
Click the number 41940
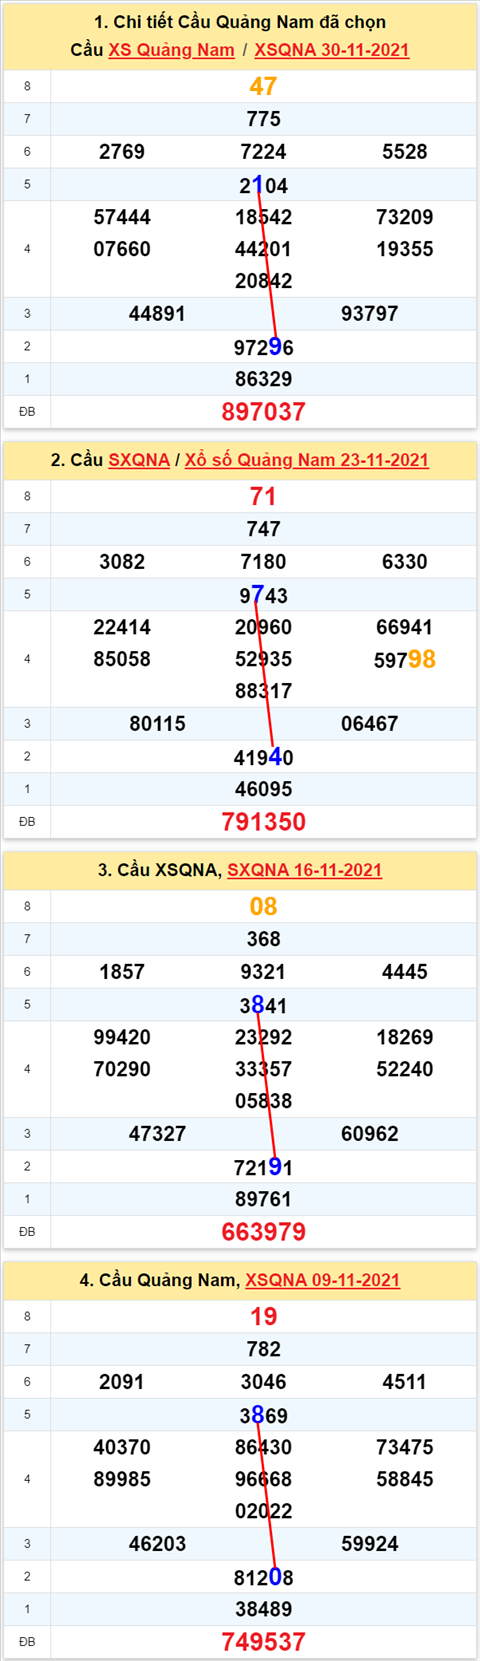coord(263,757)
